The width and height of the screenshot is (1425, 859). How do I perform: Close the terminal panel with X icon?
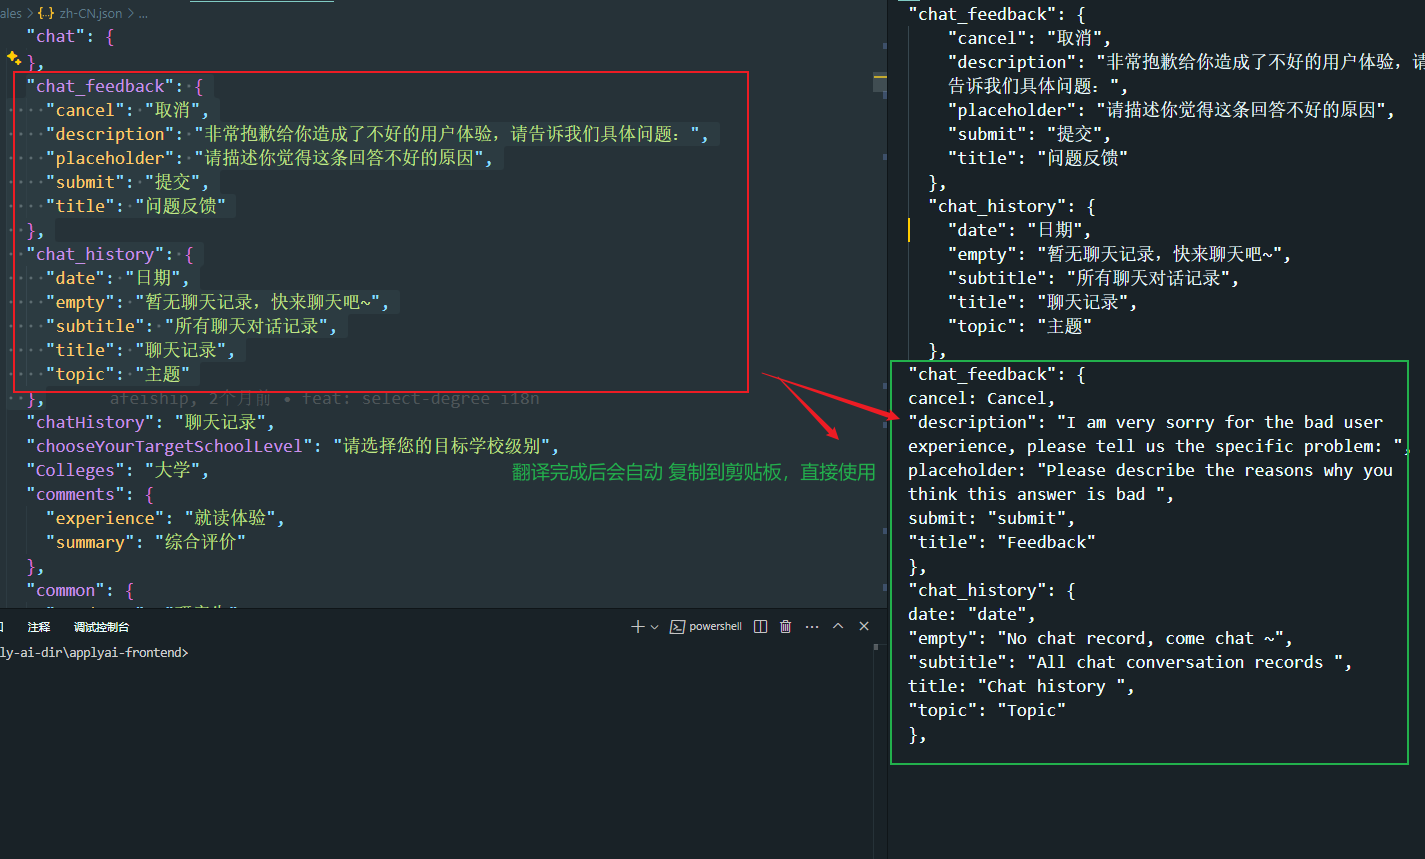pyautogui.click(x=864, y=627)
